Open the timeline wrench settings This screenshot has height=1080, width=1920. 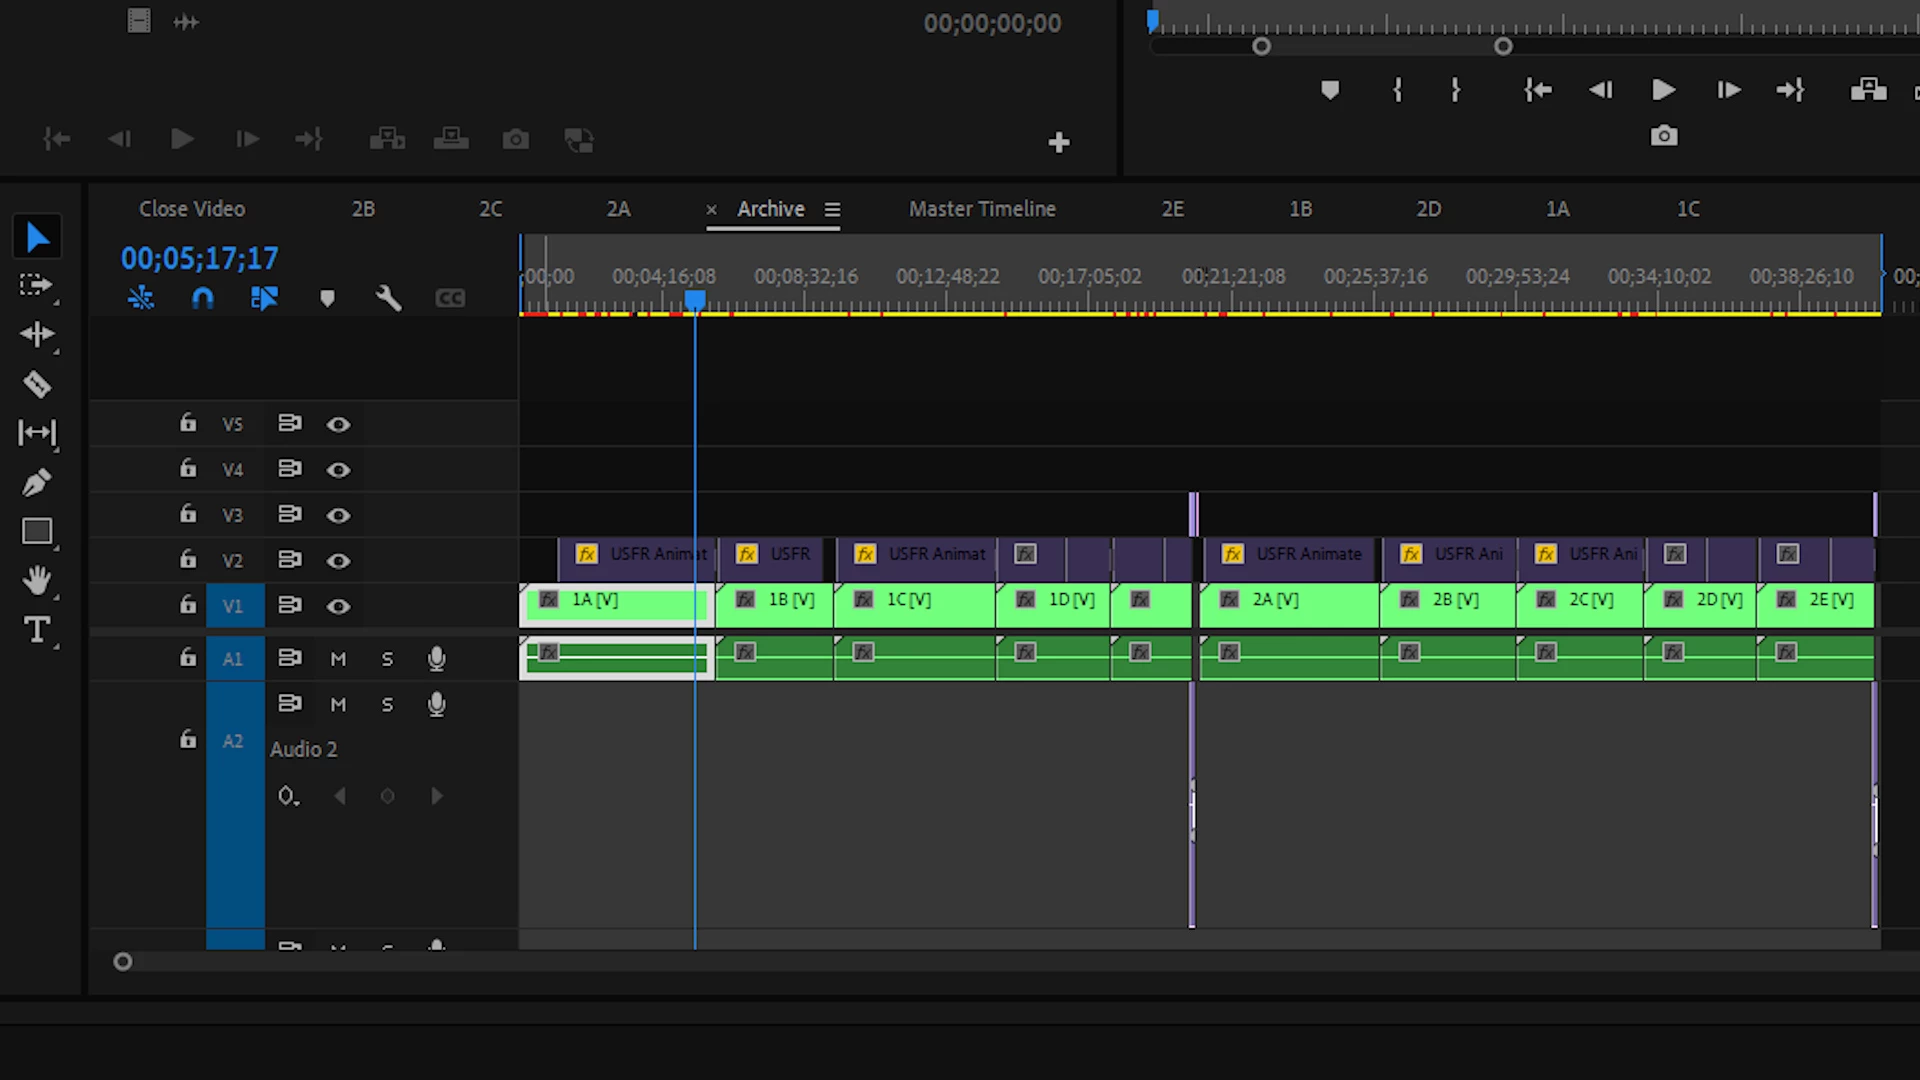pos(388,298)
